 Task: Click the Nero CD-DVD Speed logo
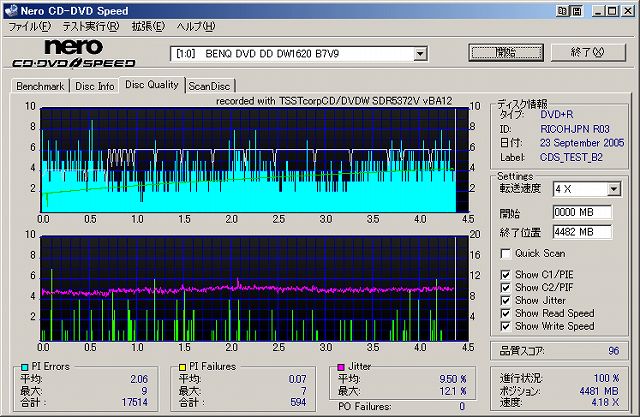coord(73,53)
